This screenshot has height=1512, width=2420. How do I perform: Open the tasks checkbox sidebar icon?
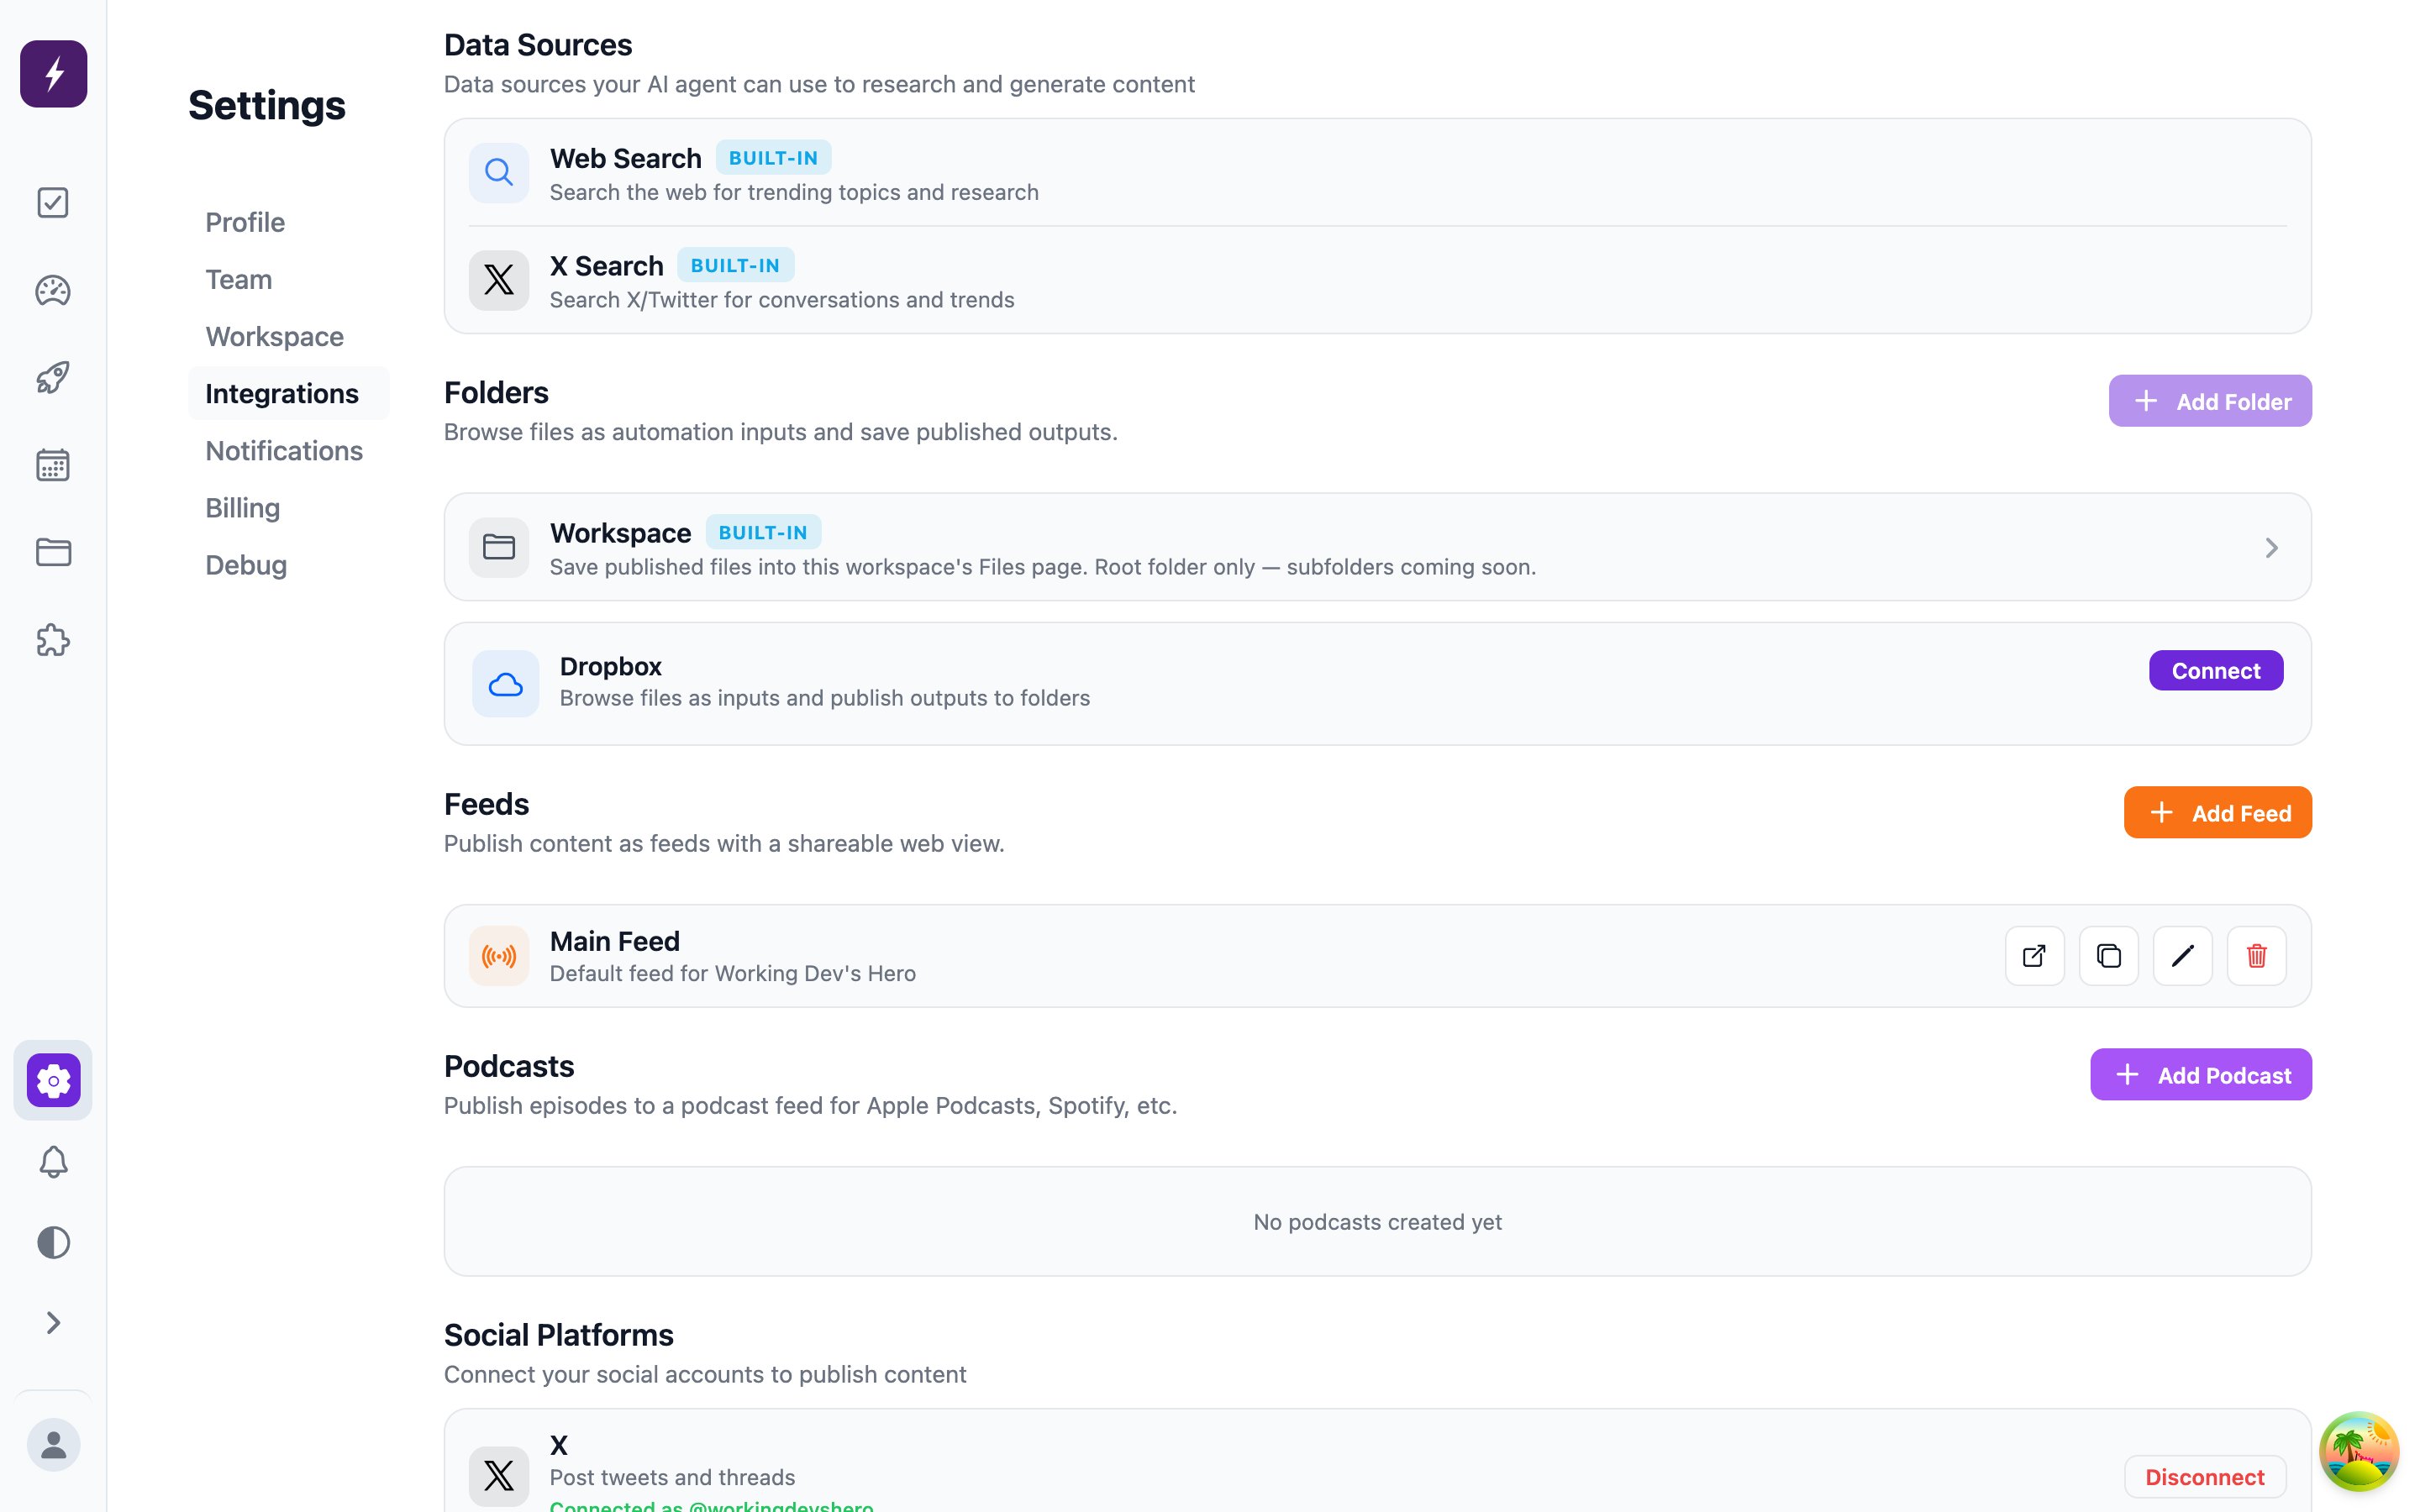click(53, 203)
